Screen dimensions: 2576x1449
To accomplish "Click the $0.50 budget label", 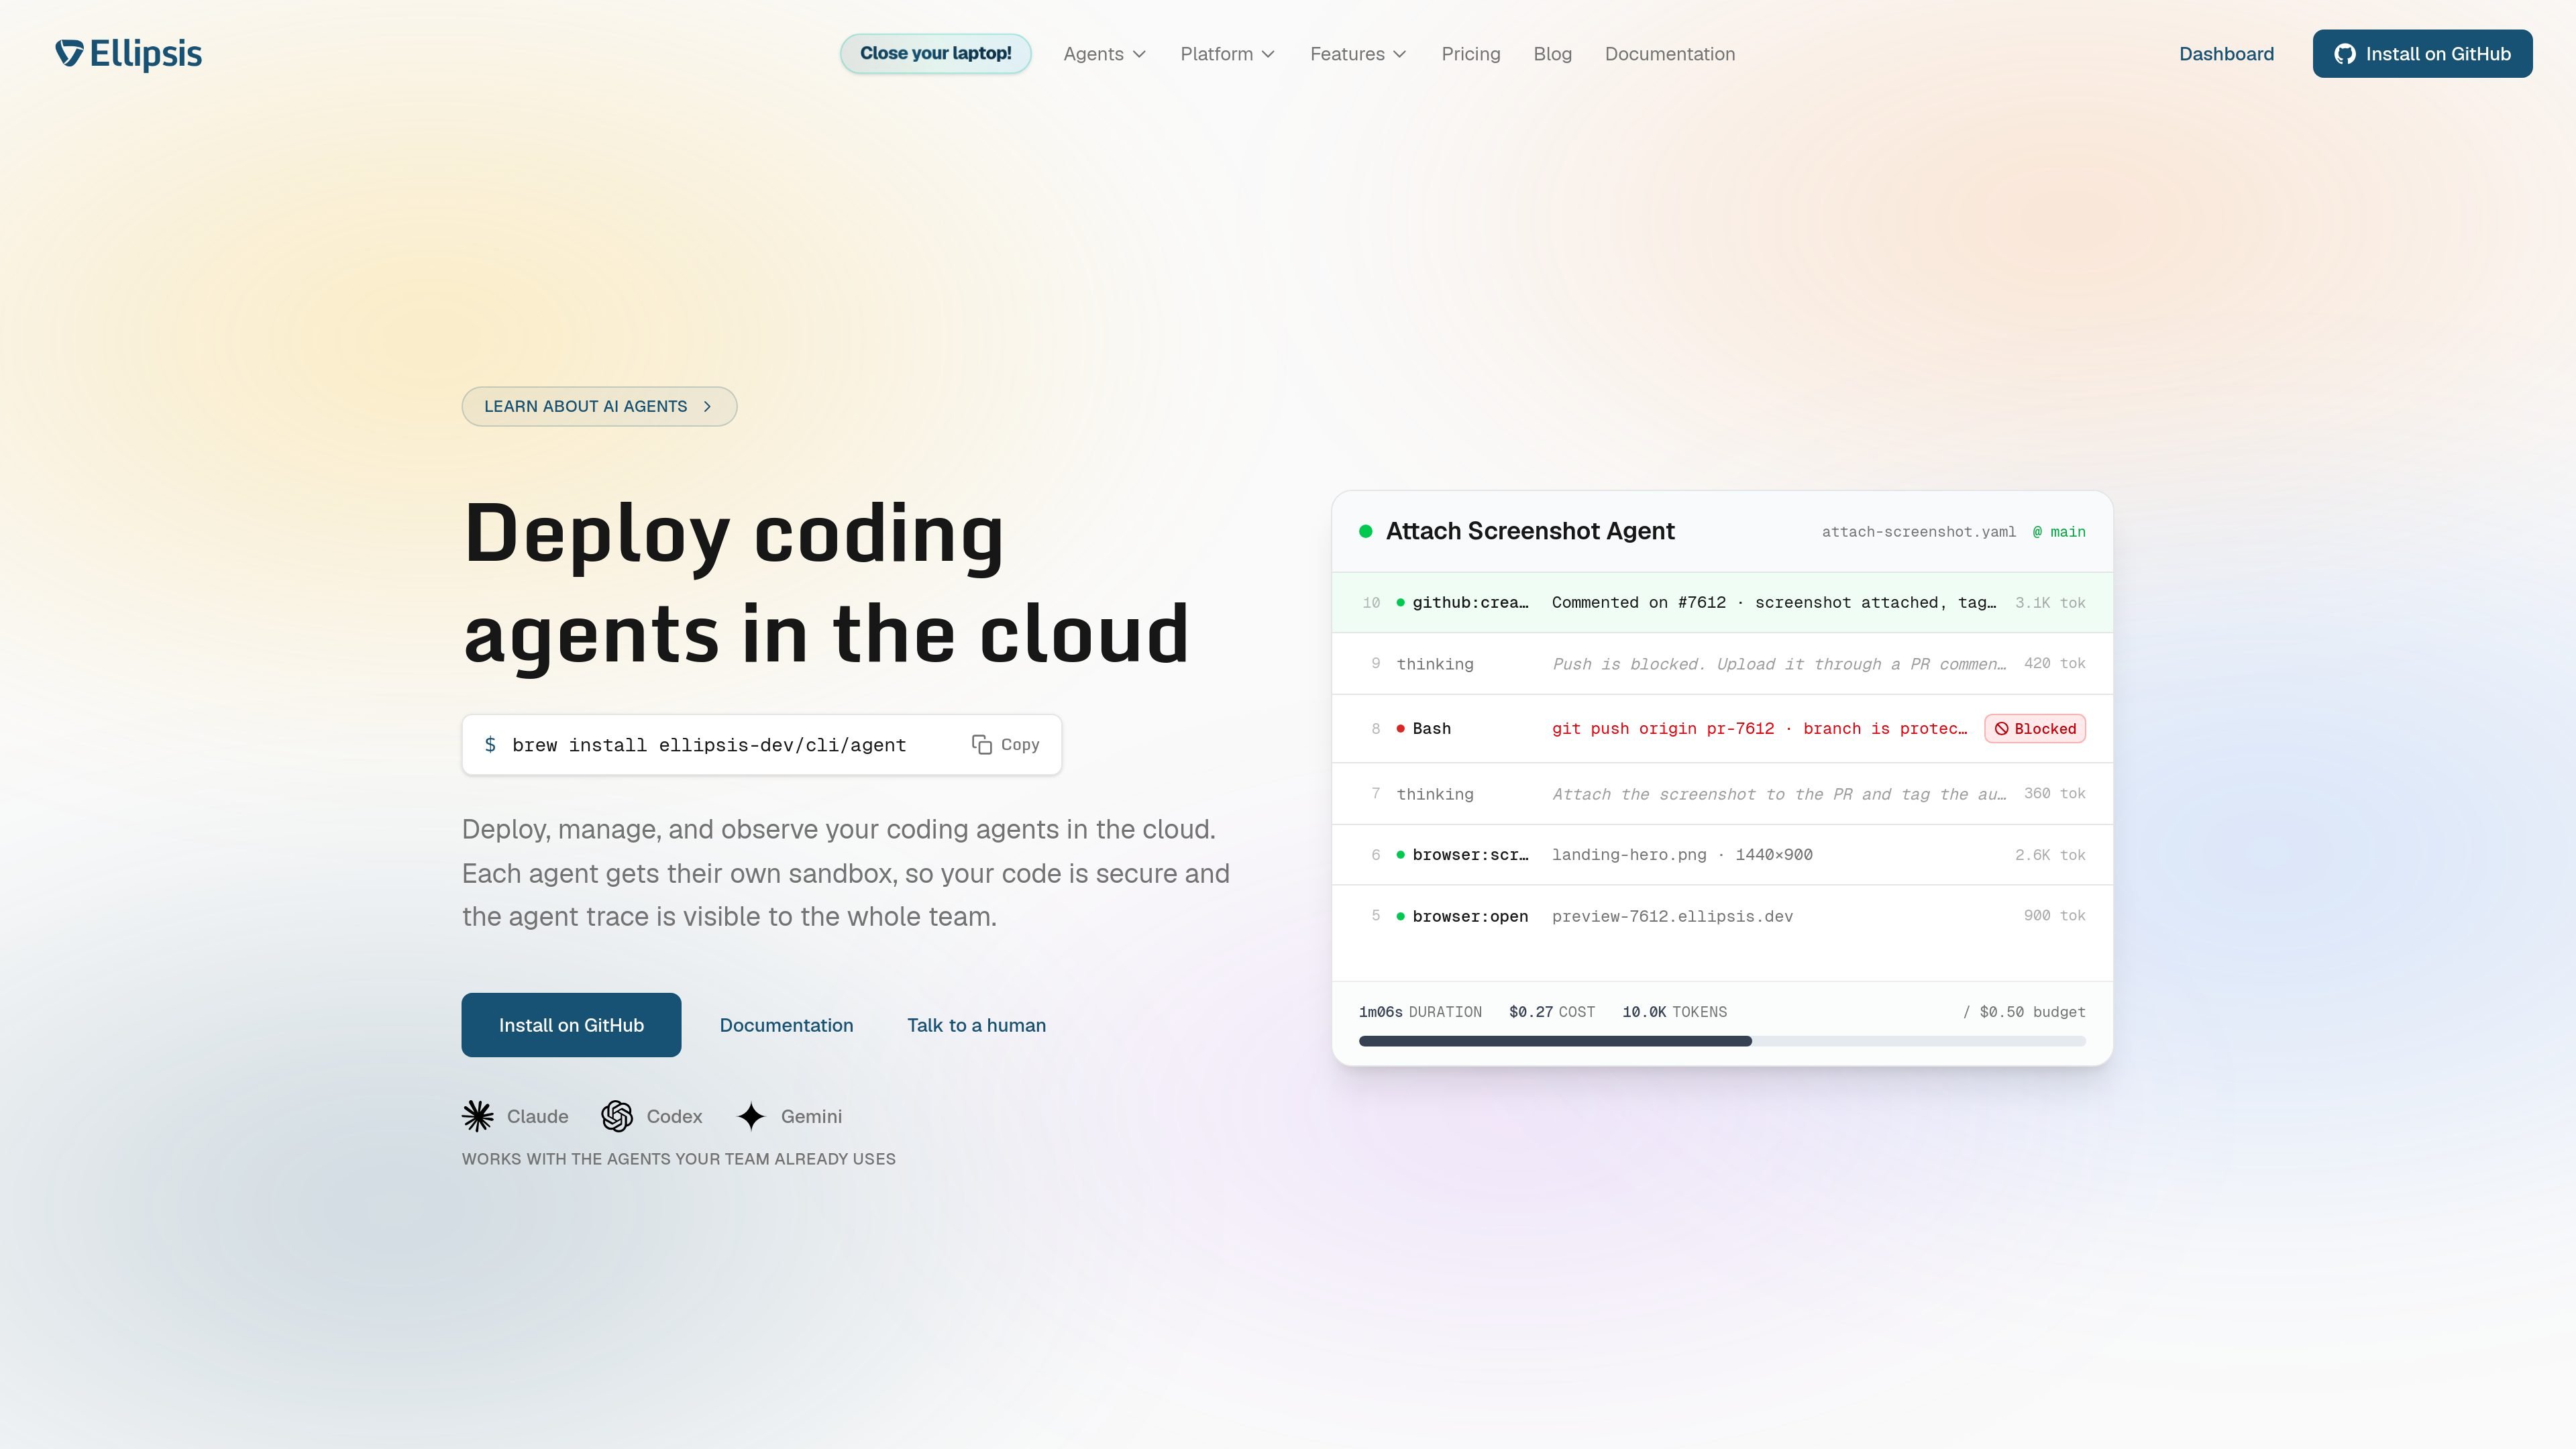I will [2024, 1012].
